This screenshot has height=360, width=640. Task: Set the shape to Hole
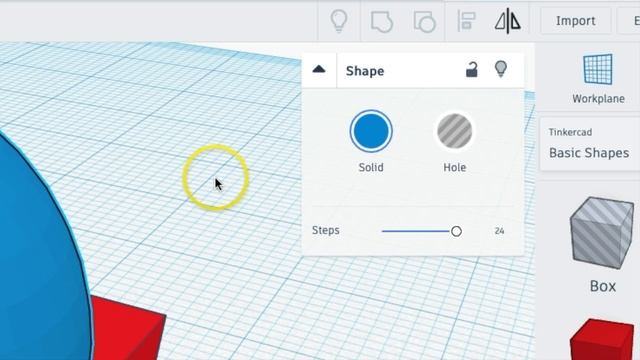(x=455, y=131)
